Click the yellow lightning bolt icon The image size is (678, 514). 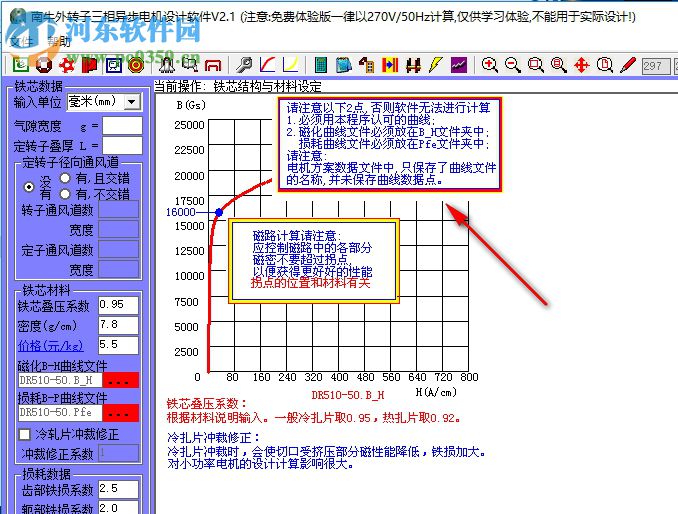(436, 65)
